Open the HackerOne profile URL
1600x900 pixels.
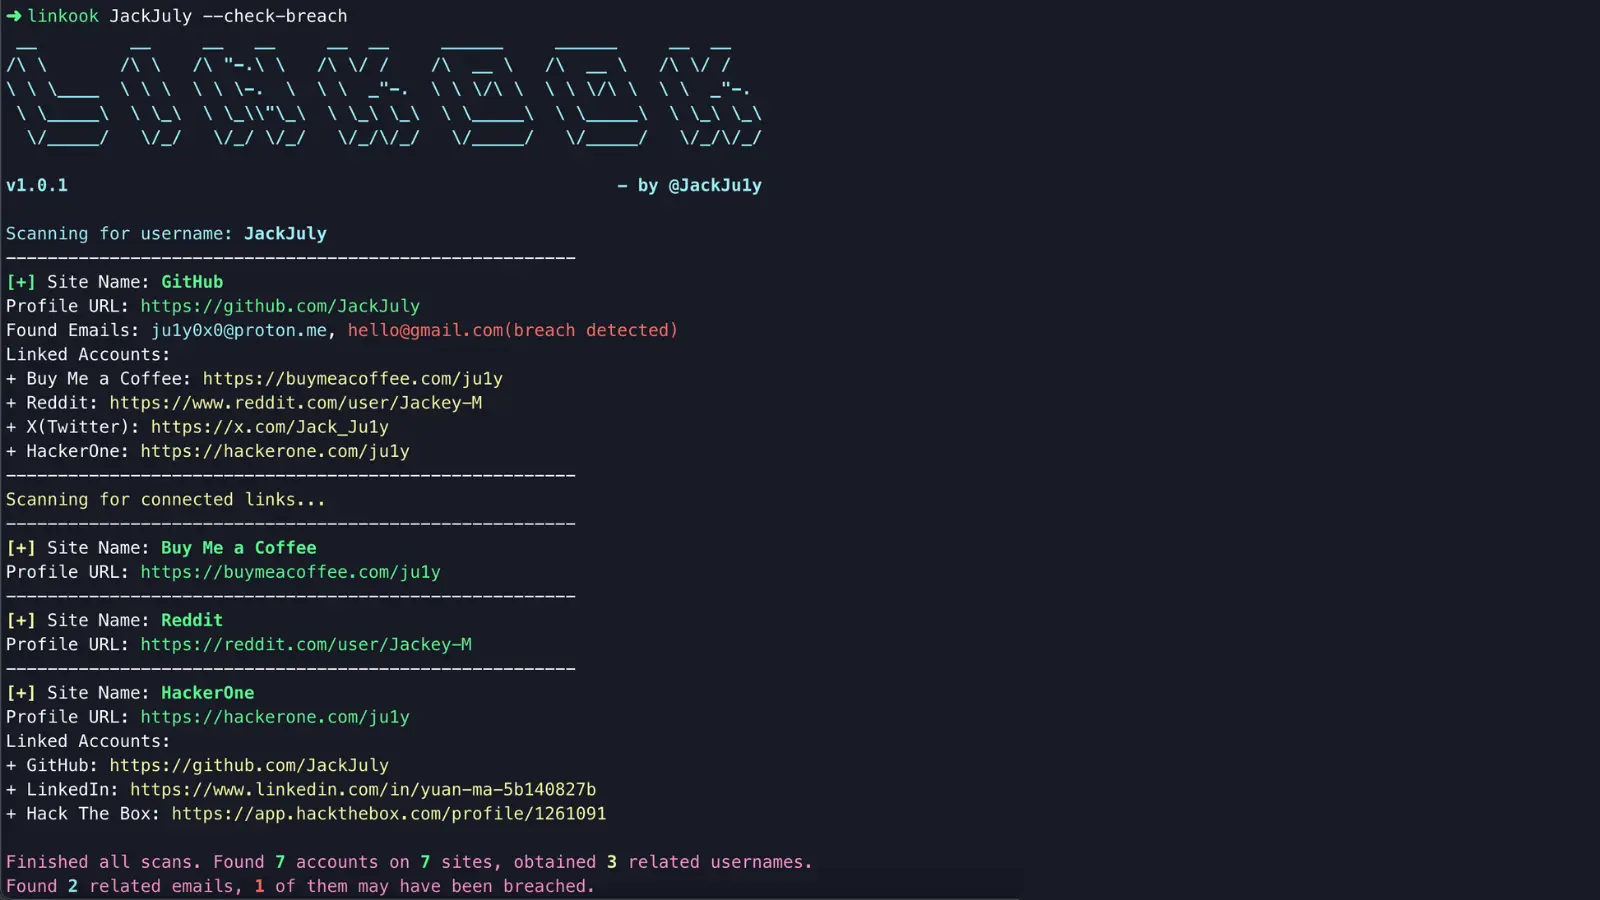click(x=275, y=717)
